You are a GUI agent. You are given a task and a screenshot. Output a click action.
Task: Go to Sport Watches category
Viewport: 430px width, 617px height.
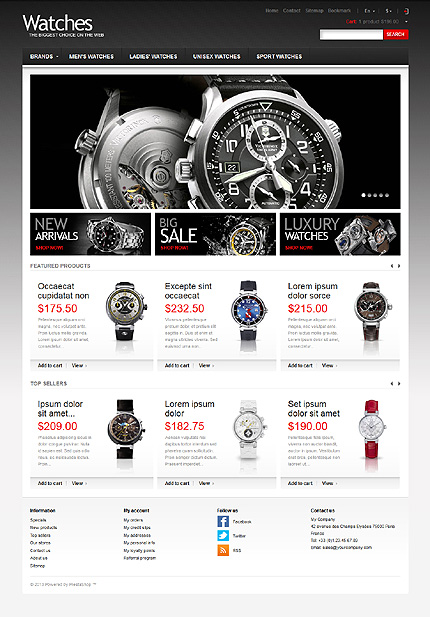279,57
